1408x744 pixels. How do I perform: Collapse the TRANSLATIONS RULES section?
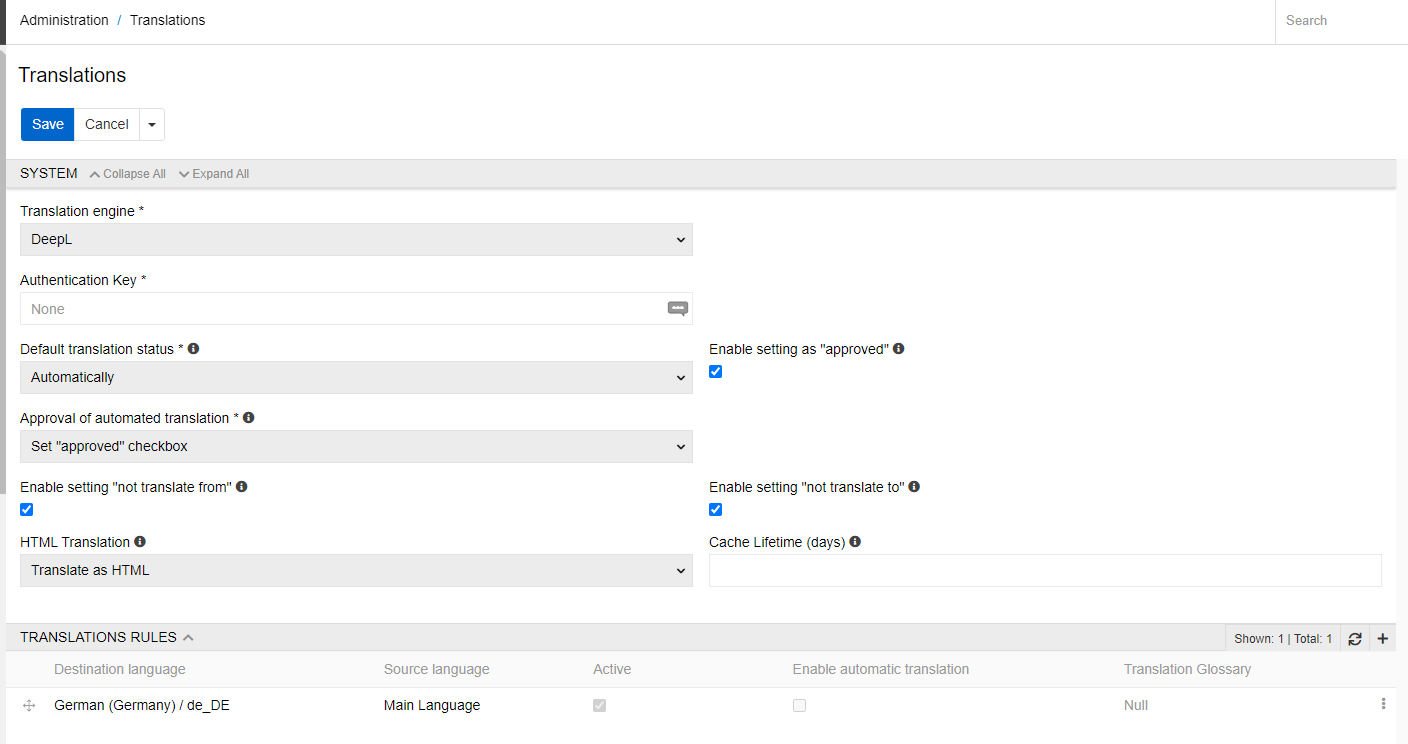pos(188,636)
